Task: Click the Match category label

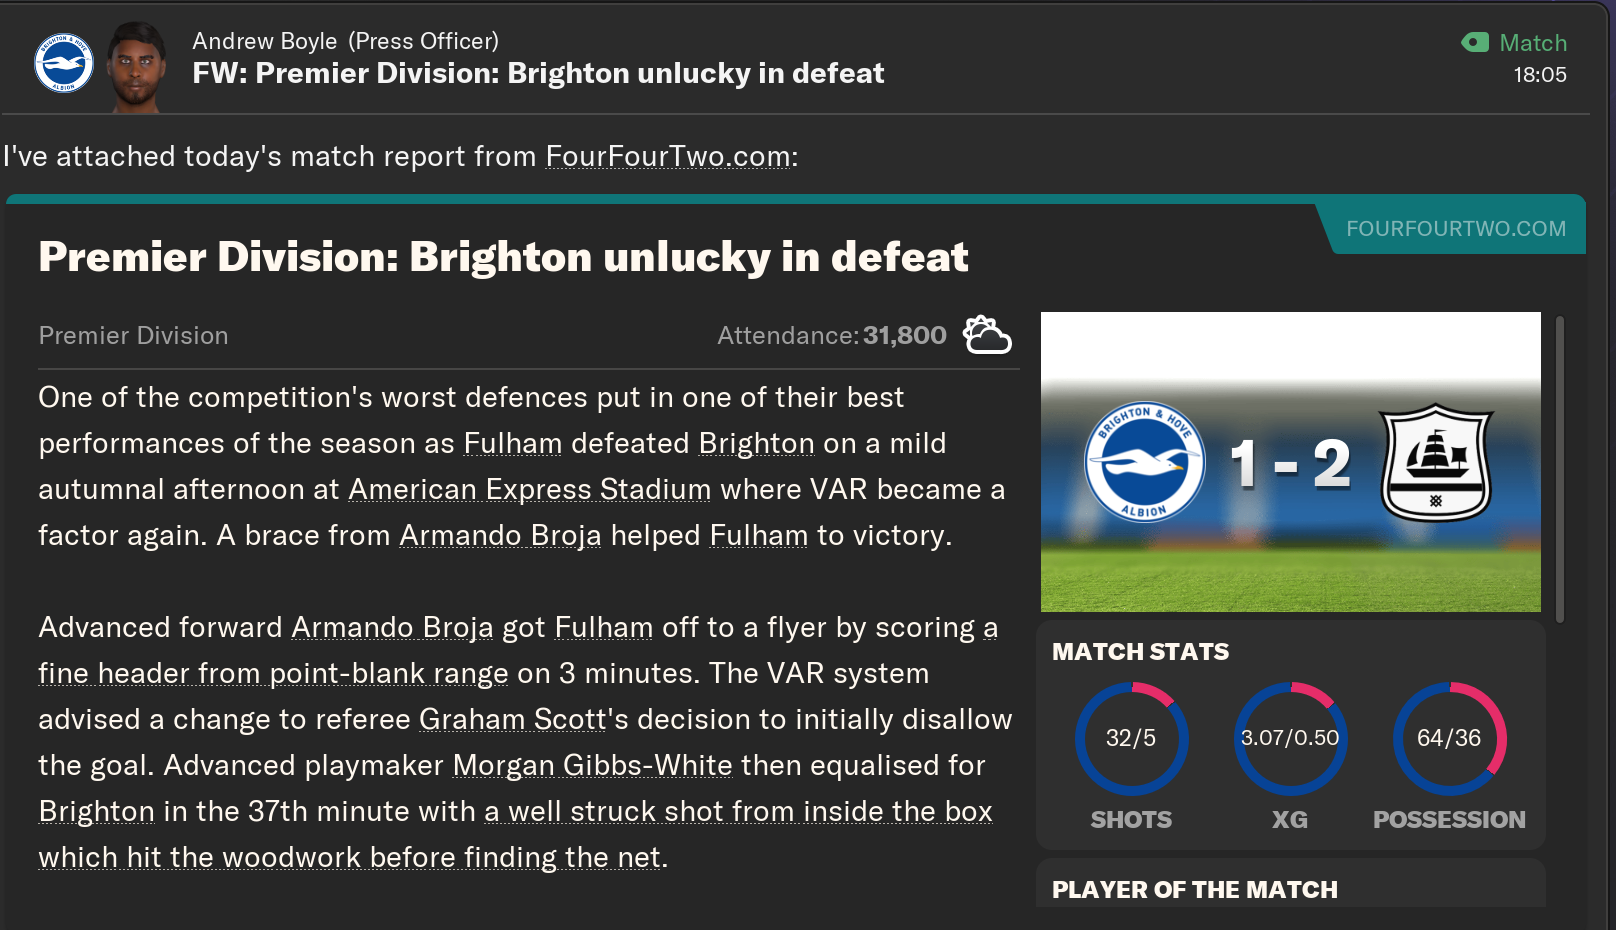Action: pyautogui.click(x=1533, y=43)
